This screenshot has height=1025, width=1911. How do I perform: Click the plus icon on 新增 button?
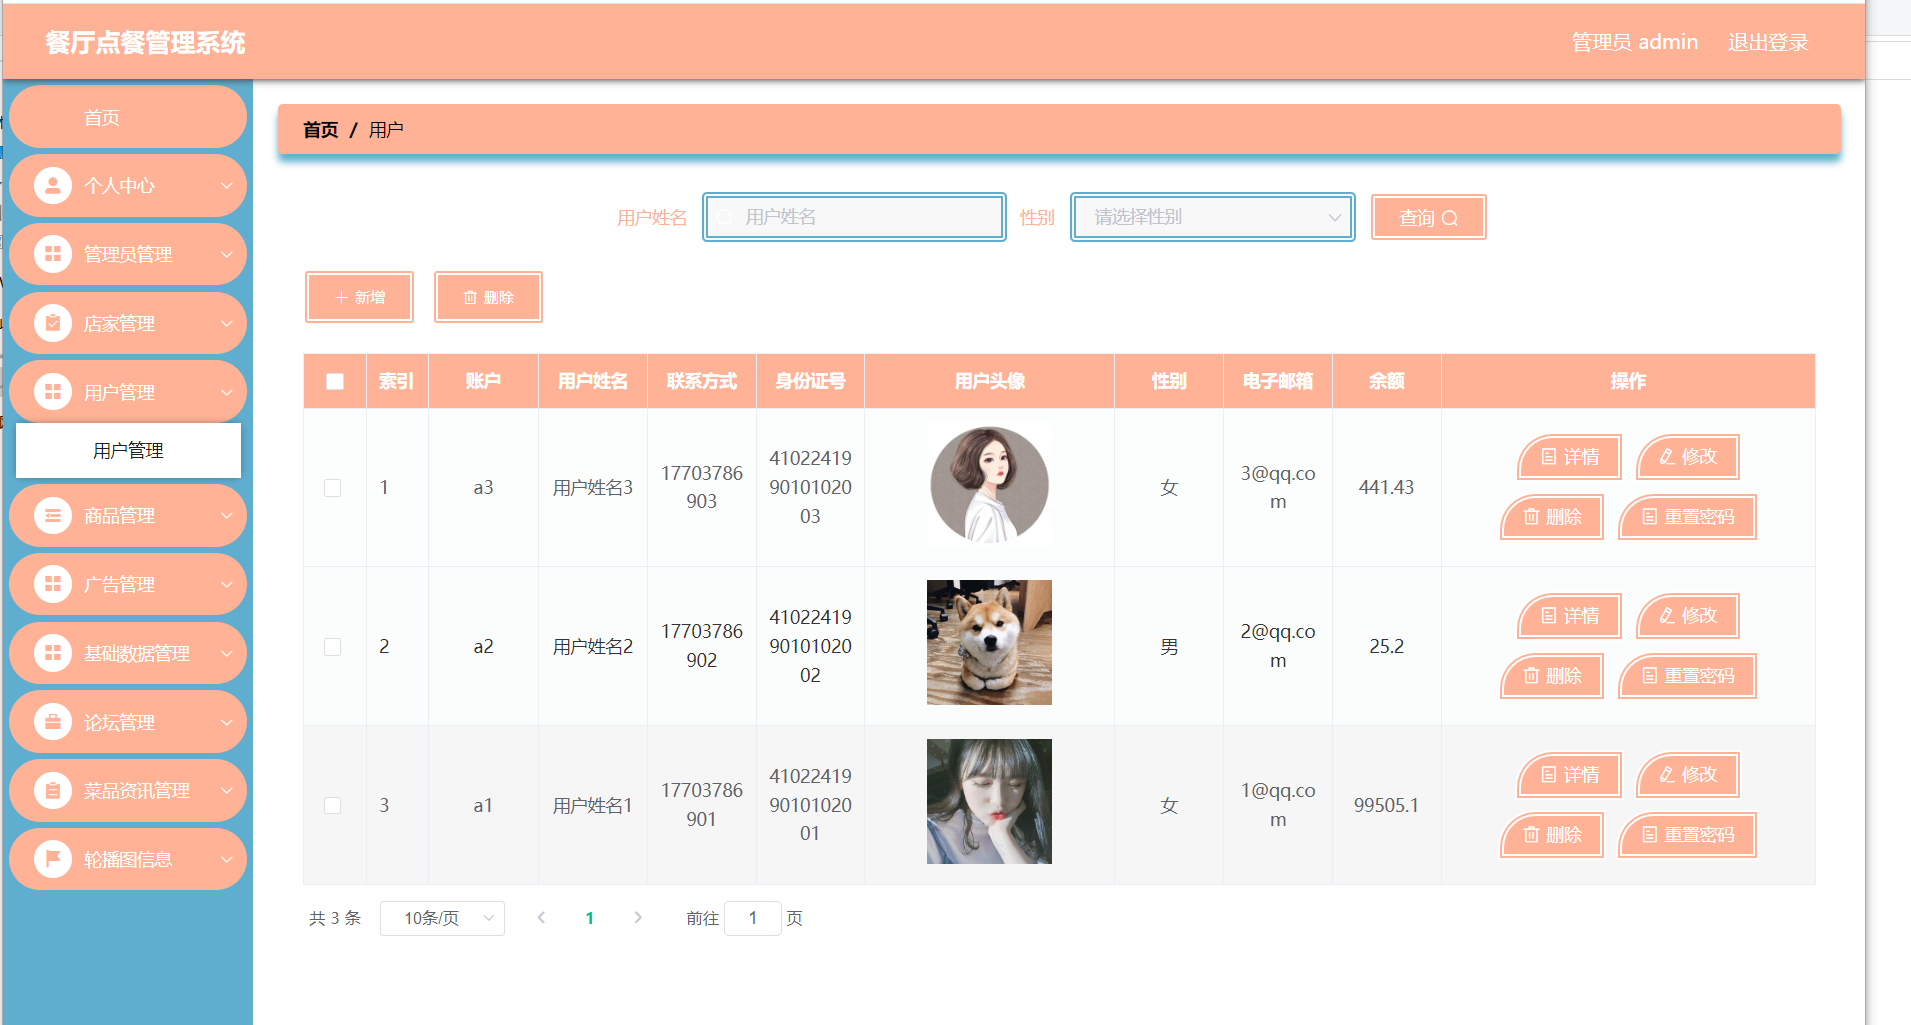click(340, 296)
